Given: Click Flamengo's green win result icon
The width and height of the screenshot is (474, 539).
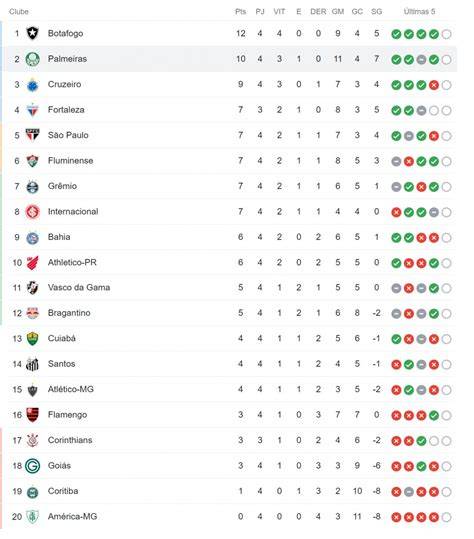Looking at the screenshot, I should 434,415.
